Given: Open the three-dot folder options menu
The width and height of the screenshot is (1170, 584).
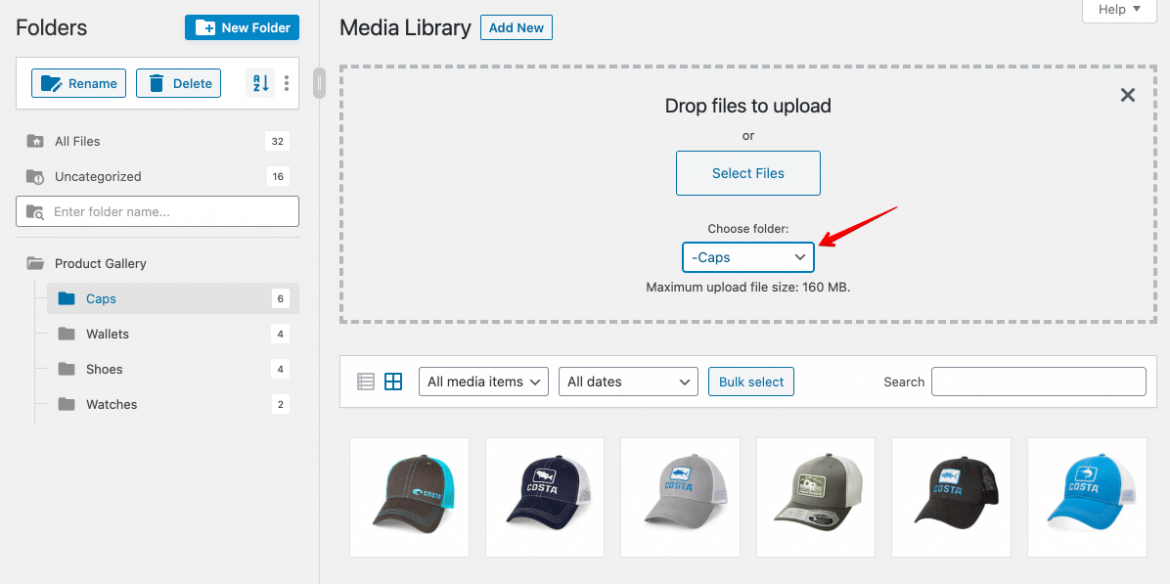Looking at the screenshot, I should click(x=287, y=83).
